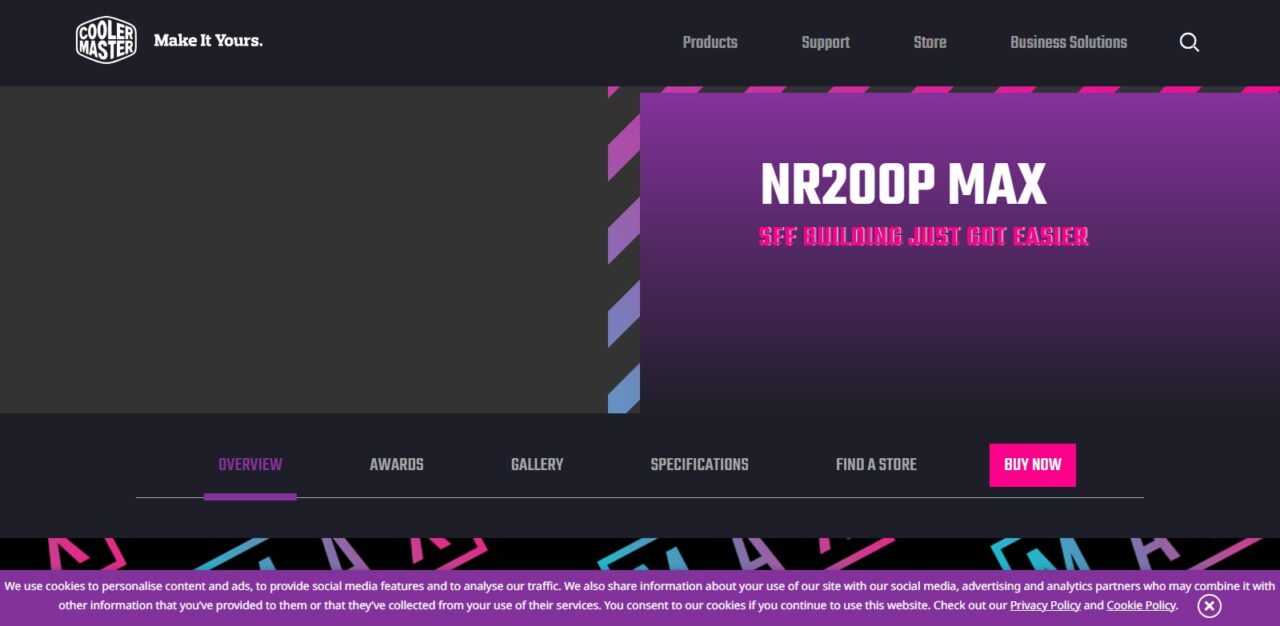
Task: Switch to the Gallery tab
Action: (537, 465)
